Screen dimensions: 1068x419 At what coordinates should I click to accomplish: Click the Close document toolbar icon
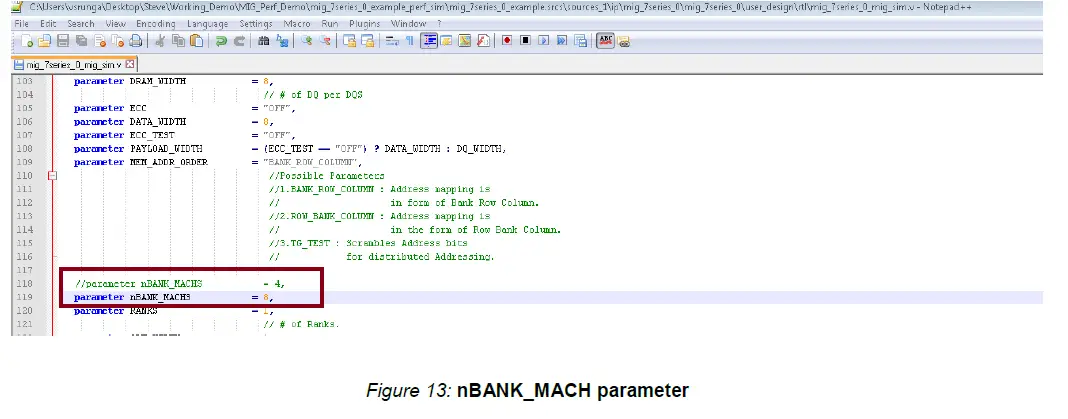(99, 41)
